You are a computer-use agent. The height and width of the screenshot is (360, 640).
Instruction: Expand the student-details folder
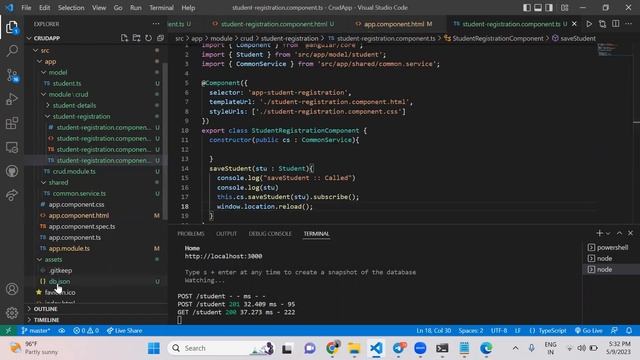tap(48, 105)
